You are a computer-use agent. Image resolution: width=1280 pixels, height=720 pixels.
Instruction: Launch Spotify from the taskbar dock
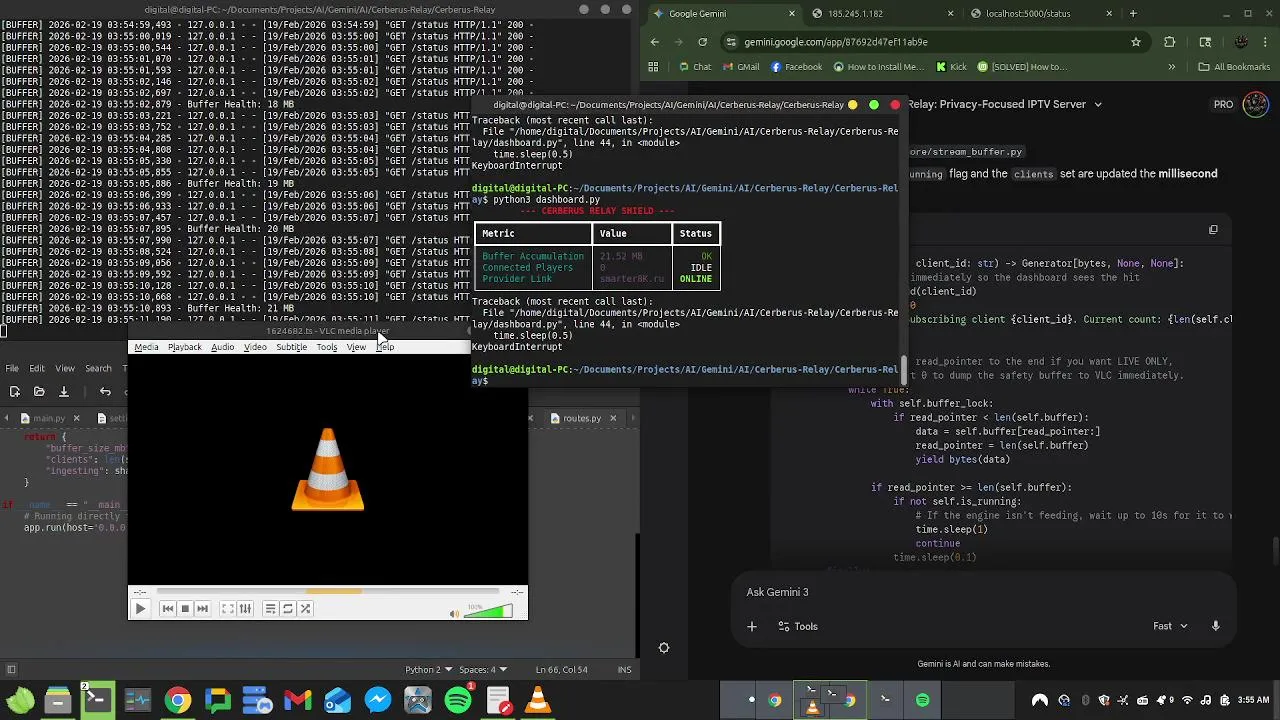coord(458,700)
